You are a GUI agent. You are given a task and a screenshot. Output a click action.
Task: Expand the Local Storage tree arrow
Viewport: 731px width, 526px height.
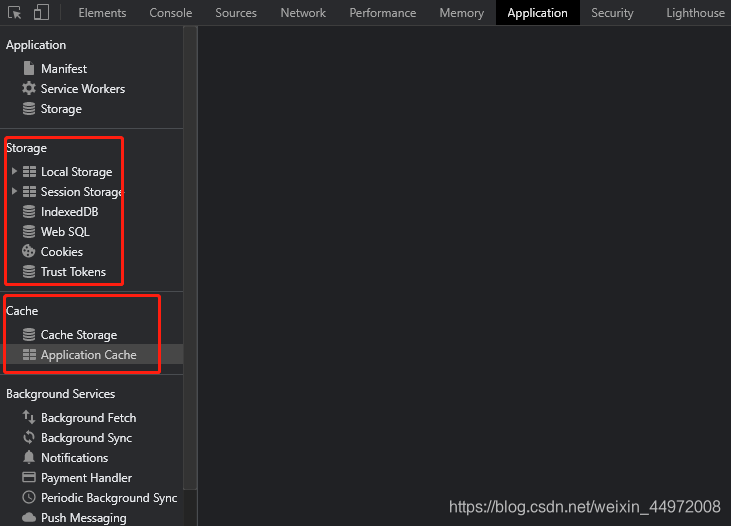tap(14, 171)
